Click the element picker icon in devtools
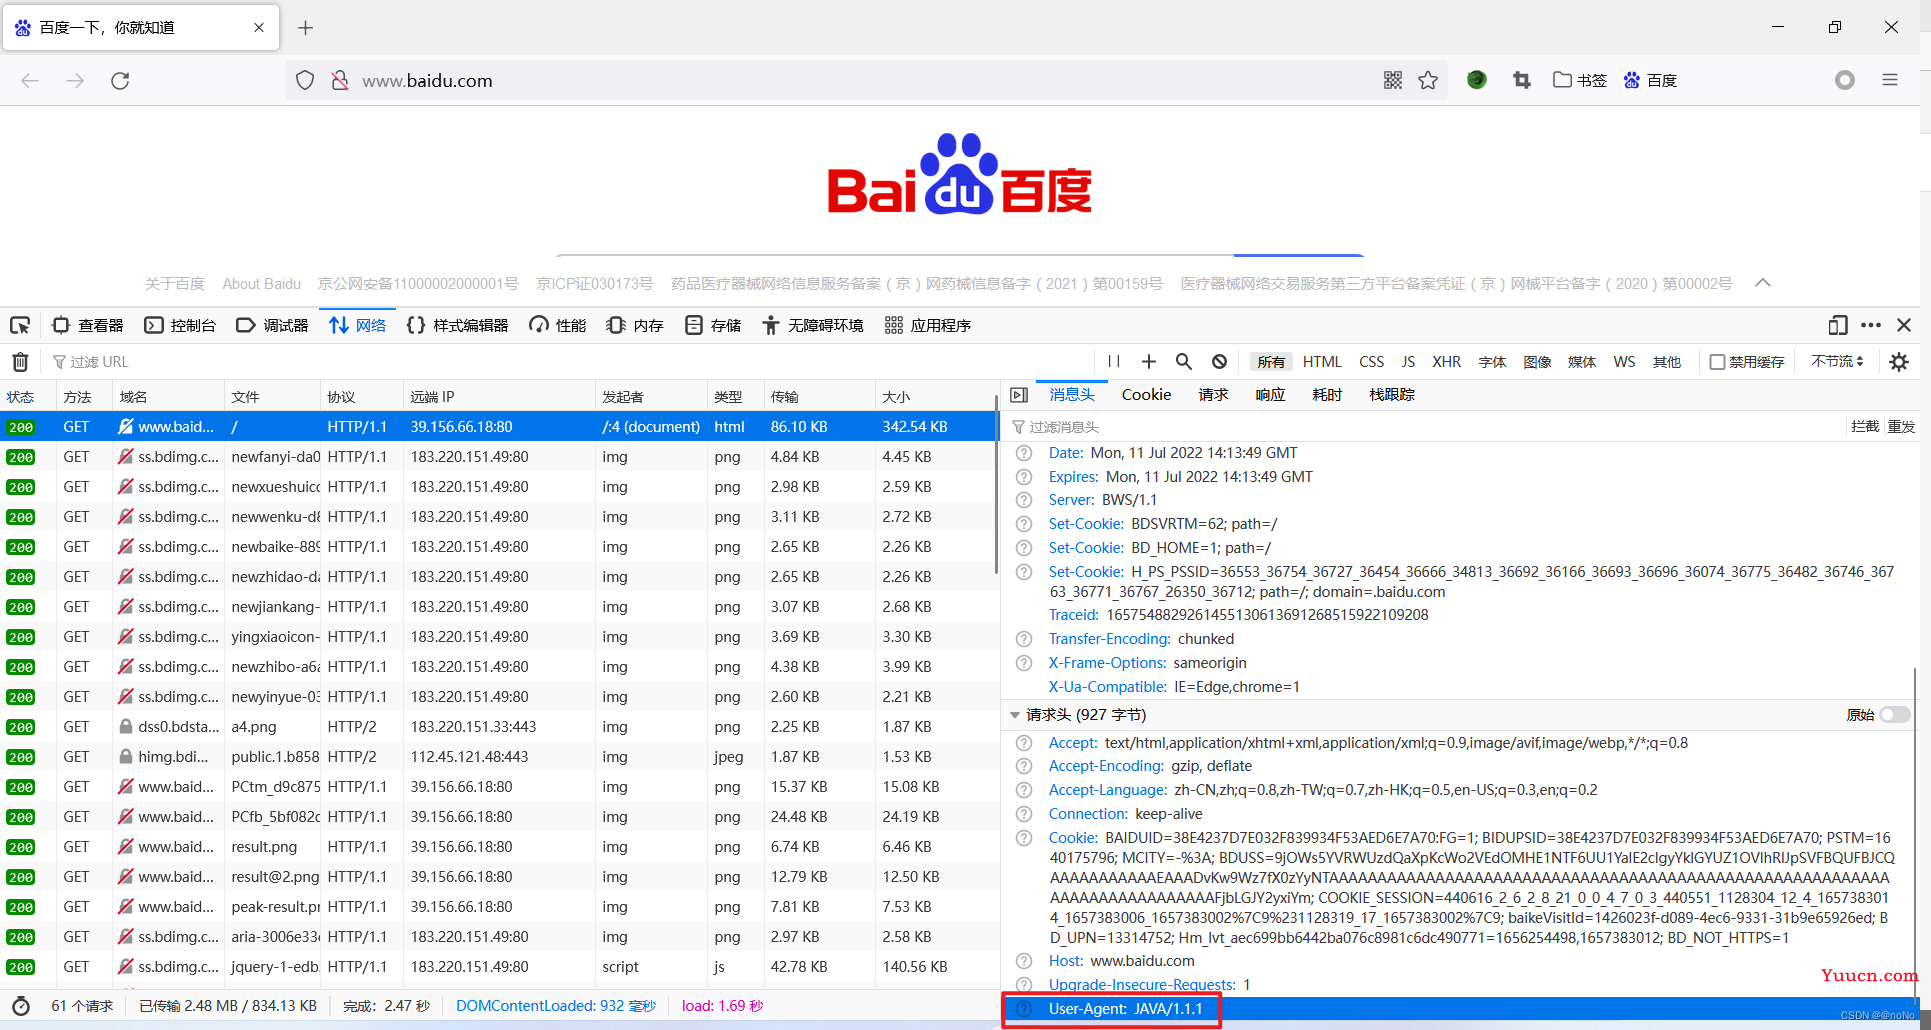The image size is (1931, 1030). click(20, 325)
